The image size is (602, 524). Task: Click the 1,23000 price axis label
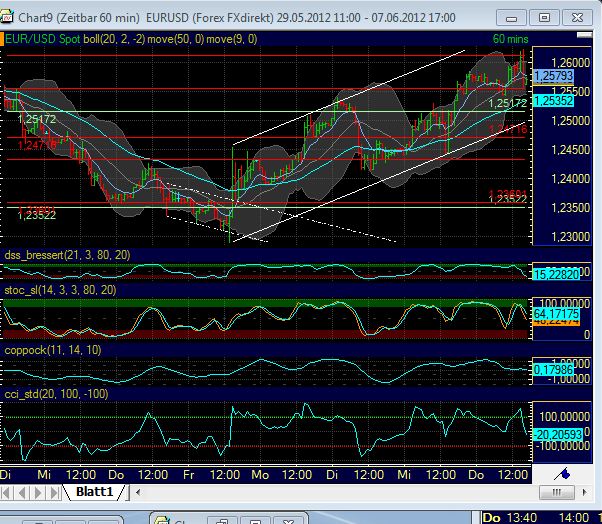570,236
